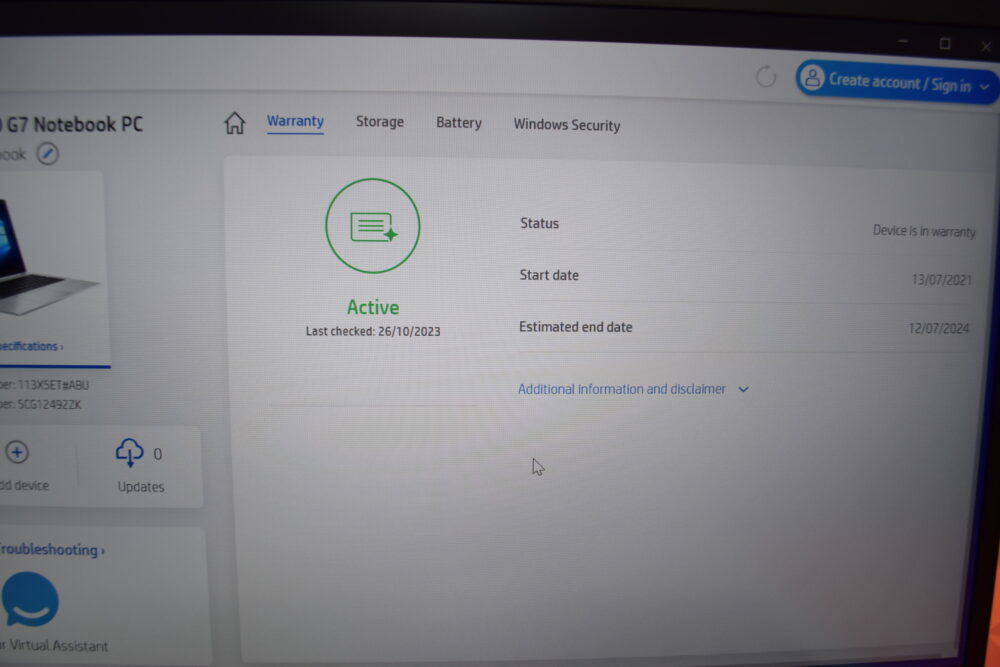Click the updates count 0

click(x=158, y=454)
